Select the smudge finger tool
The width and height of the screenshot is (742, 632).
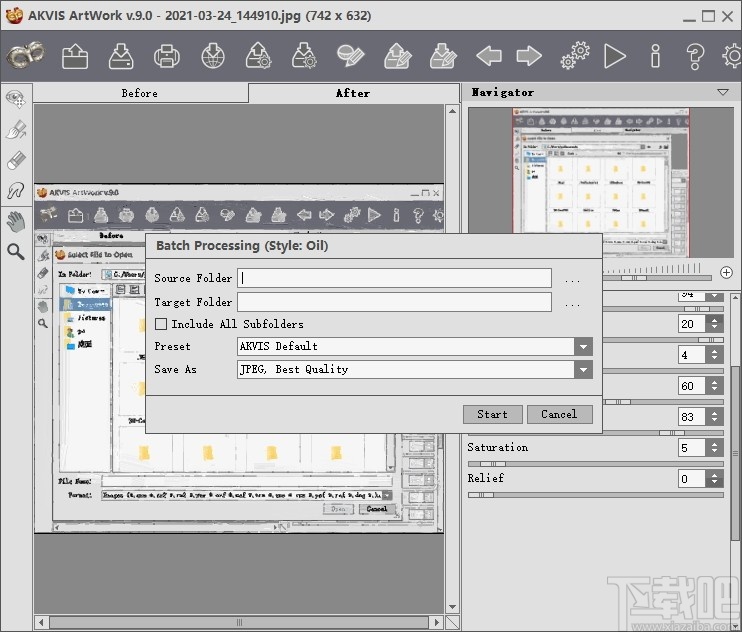pyautogui.click(x=16, y=191)
